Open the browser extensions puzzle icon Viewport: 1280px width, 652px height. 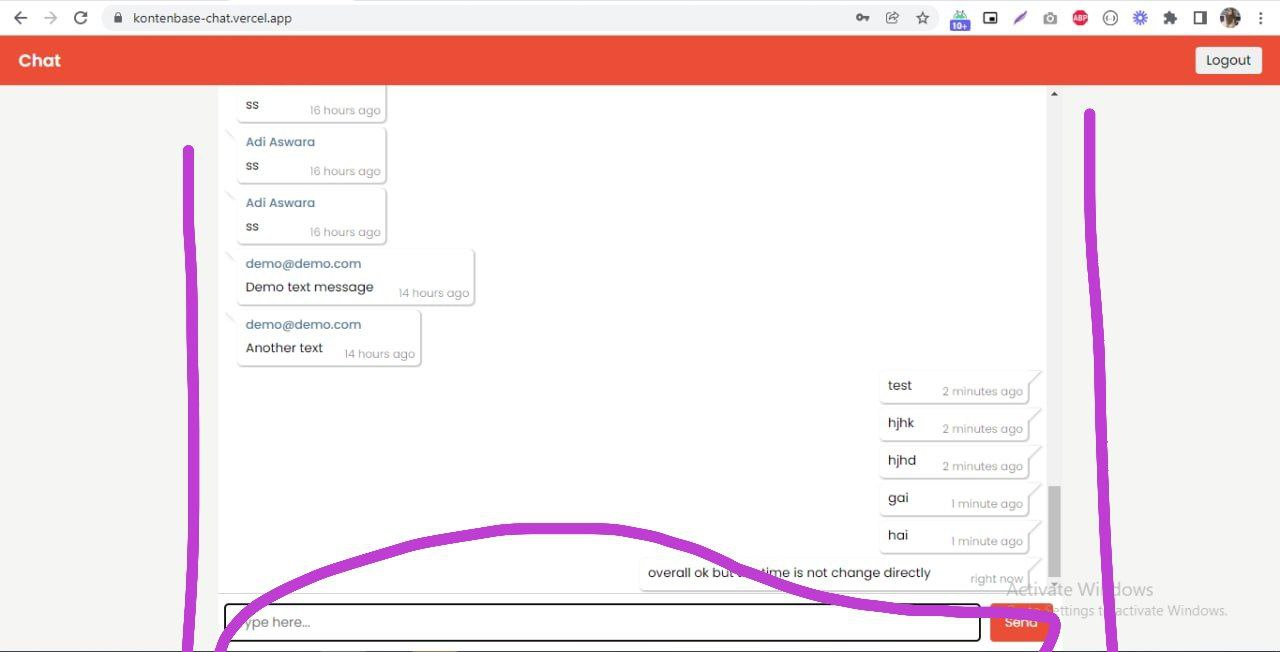pos(1169,17)
